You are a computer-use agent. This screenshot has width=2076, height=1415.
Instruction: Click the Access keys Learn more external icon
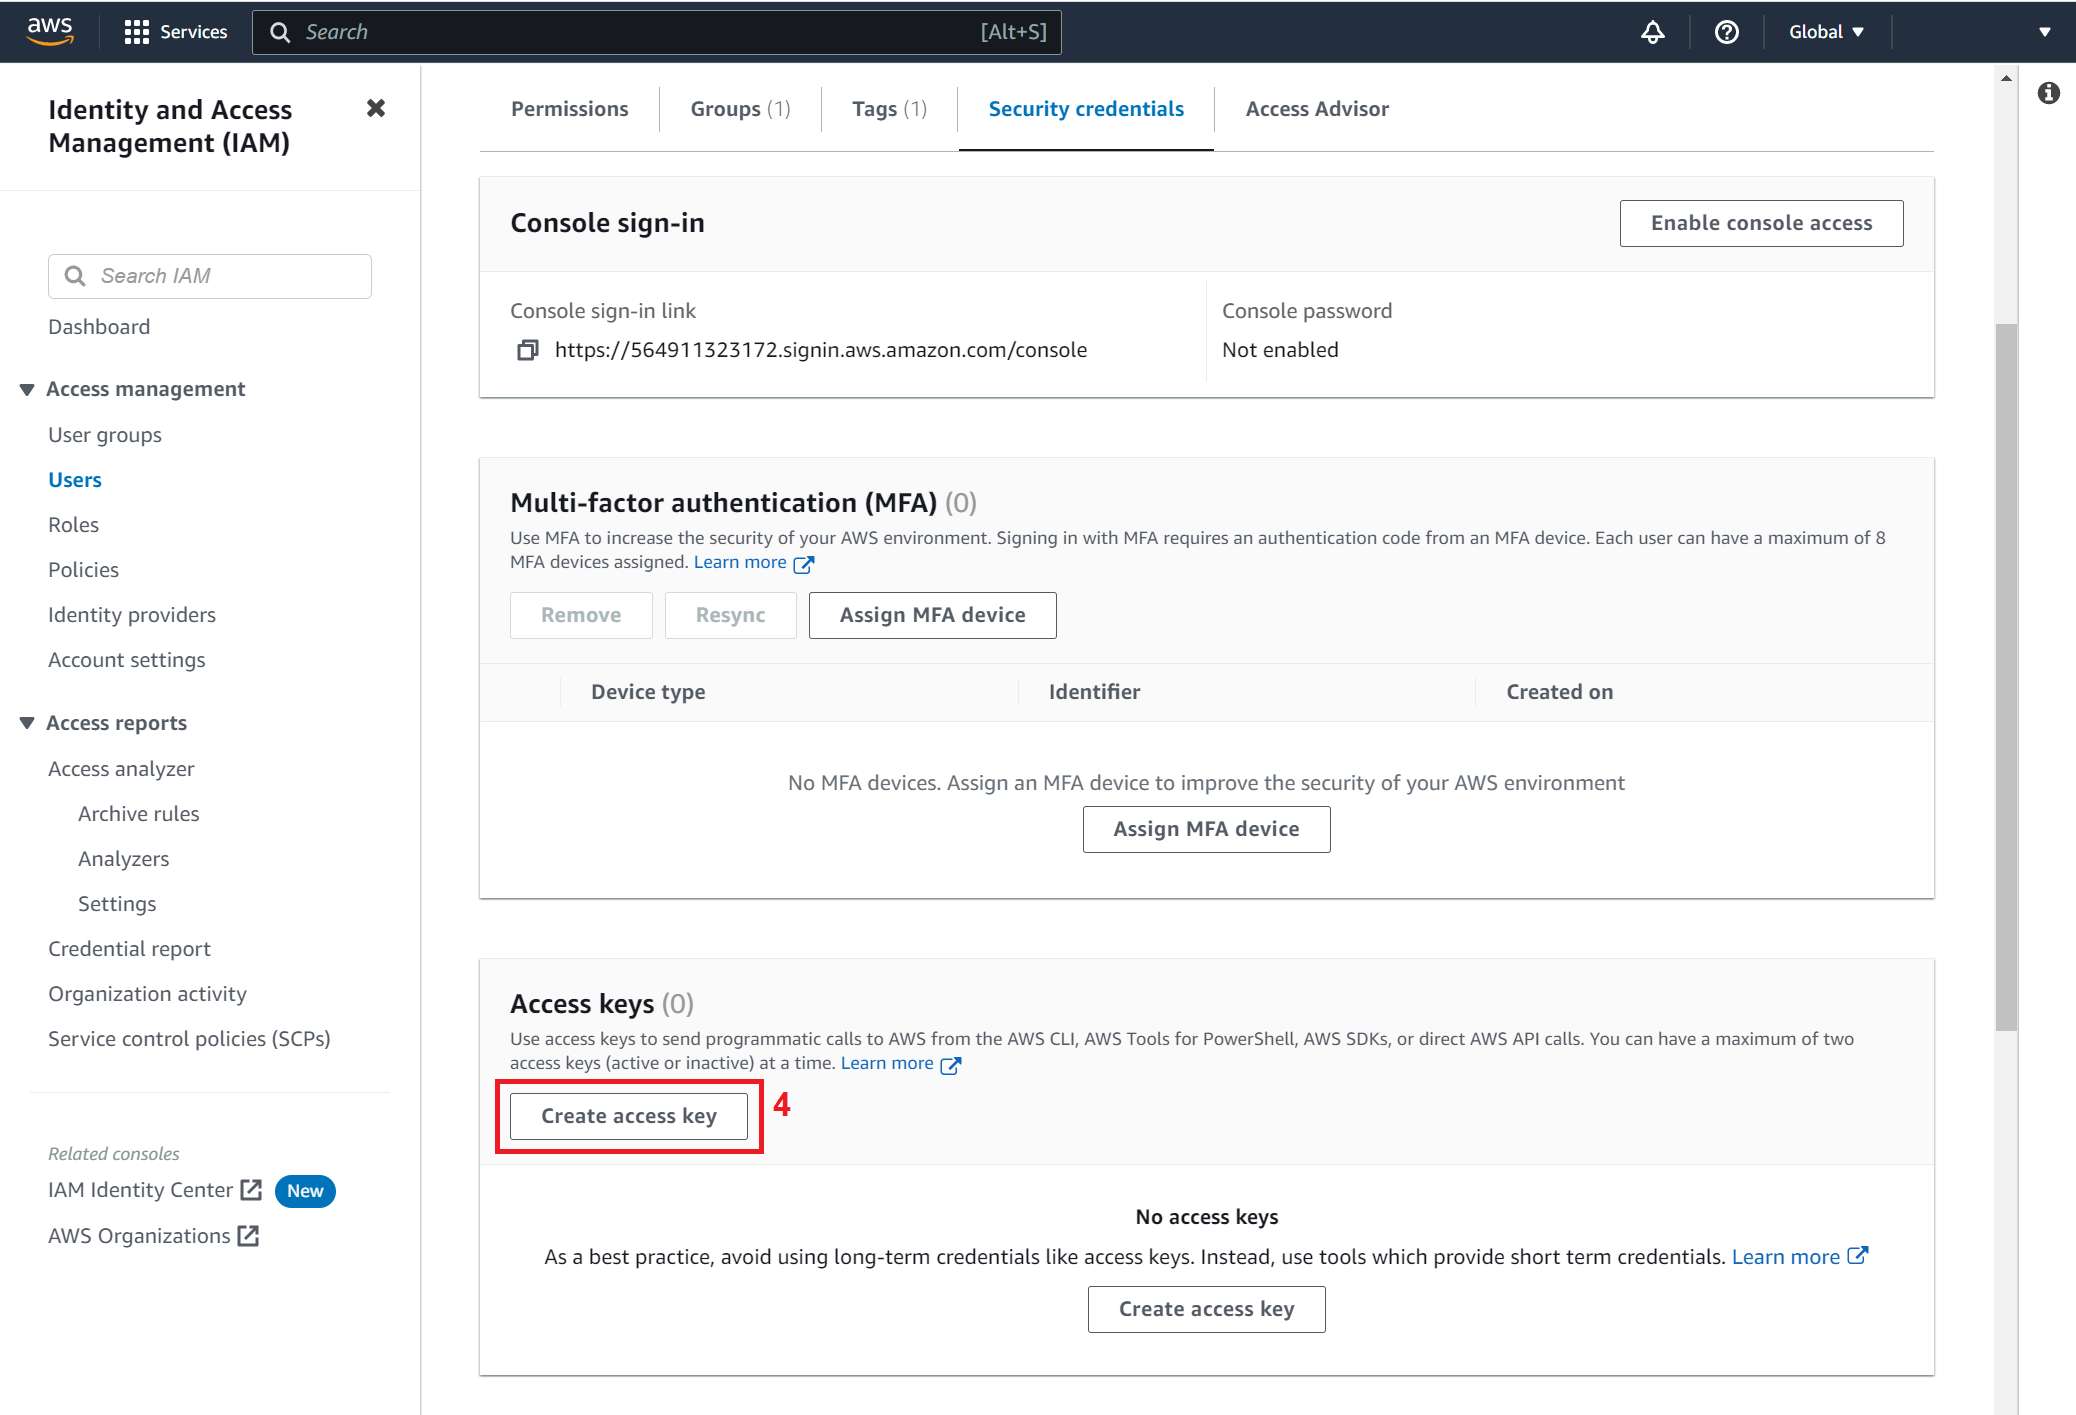point(951,1065)
